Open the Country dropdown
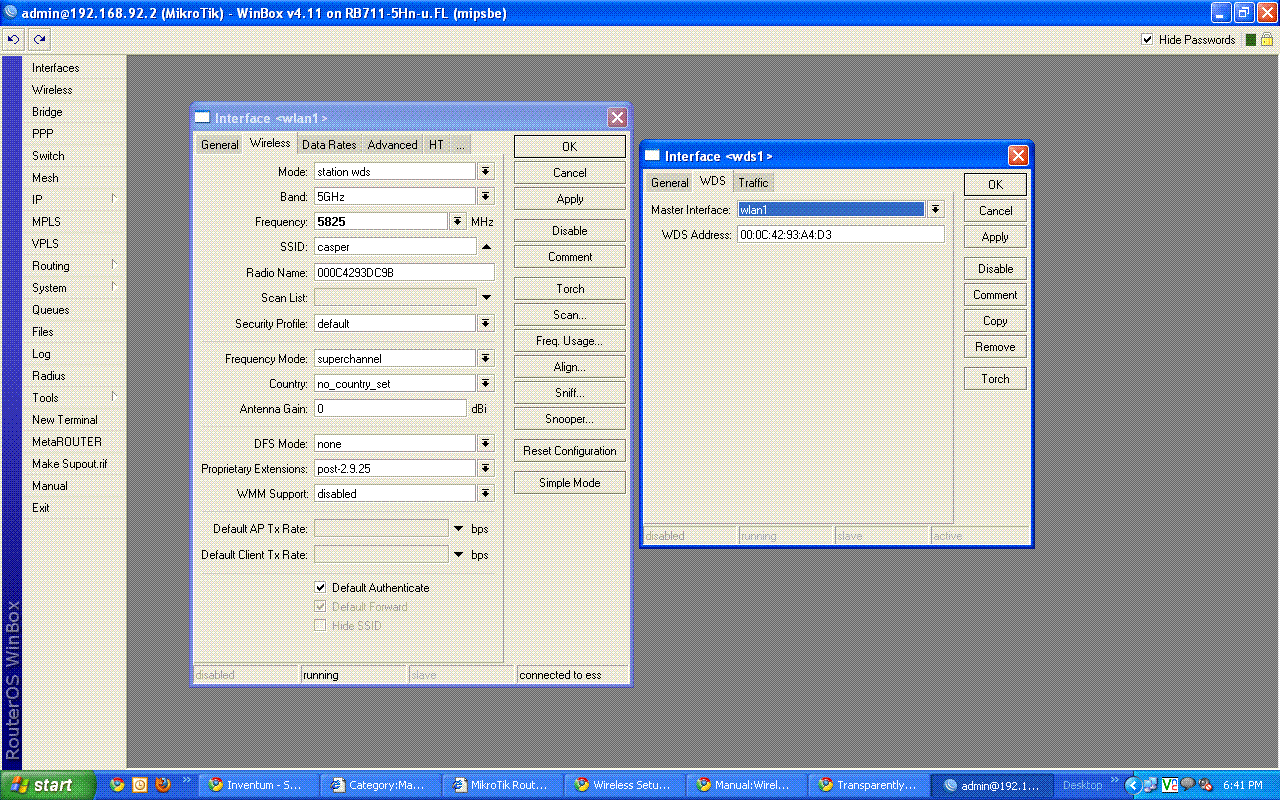Image resolution: width=1280 pixels, height=800 pixels. 486,384
